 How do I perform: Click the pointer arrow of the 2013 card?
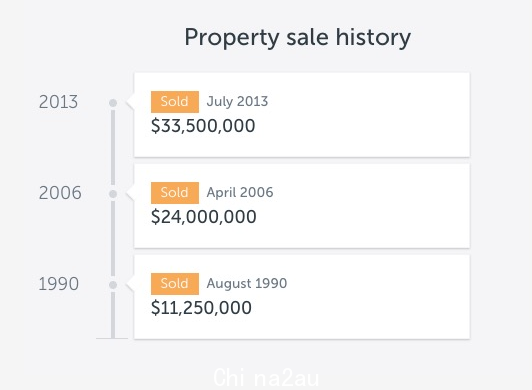click(130, 101)
